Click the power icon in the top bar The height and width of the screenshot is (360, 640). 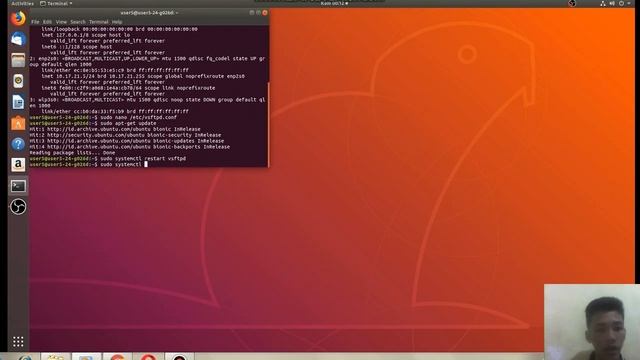coord(622,3)
